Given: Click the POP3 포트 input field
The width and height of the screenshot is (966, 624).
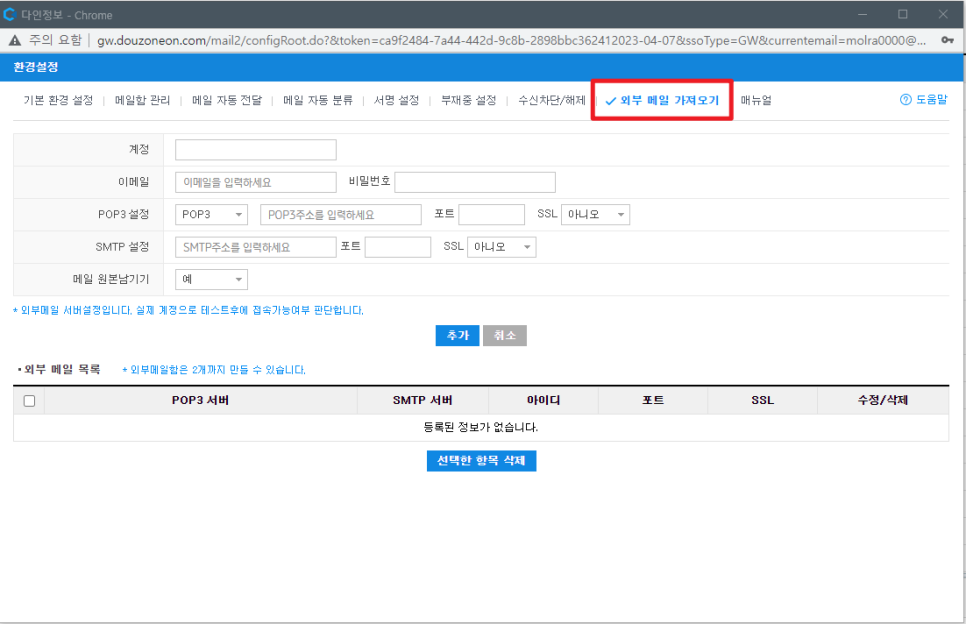Looking at the screenshot, I should tap(492, 214).
